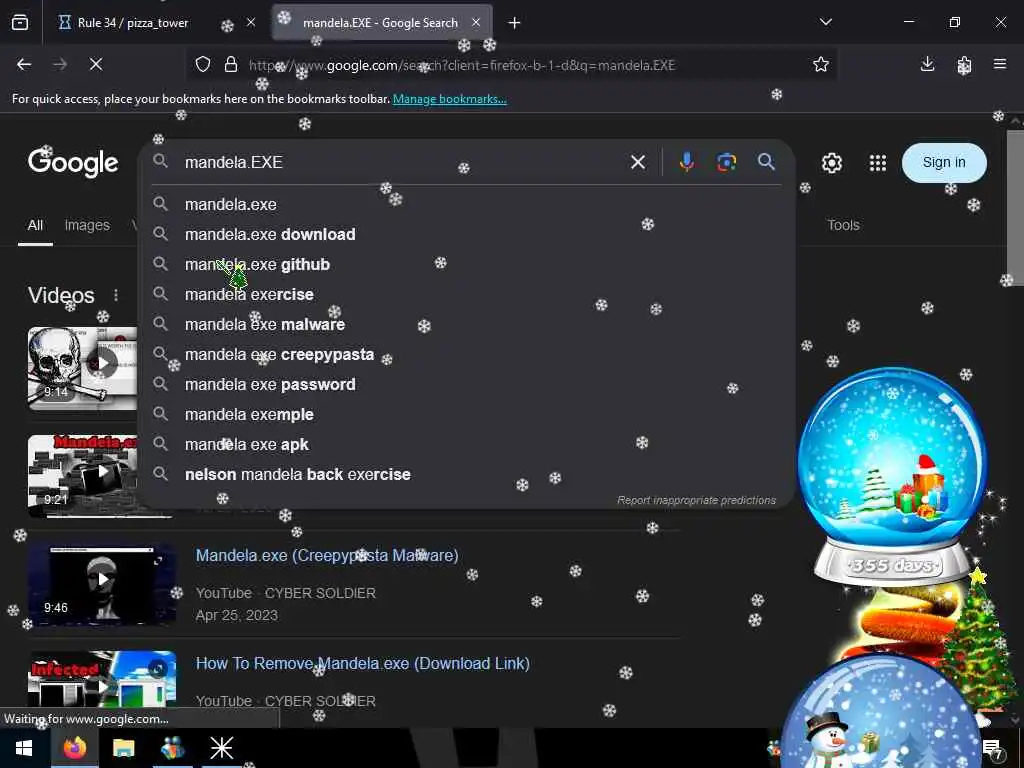Search by image with Google Lens

coord(726,162)
